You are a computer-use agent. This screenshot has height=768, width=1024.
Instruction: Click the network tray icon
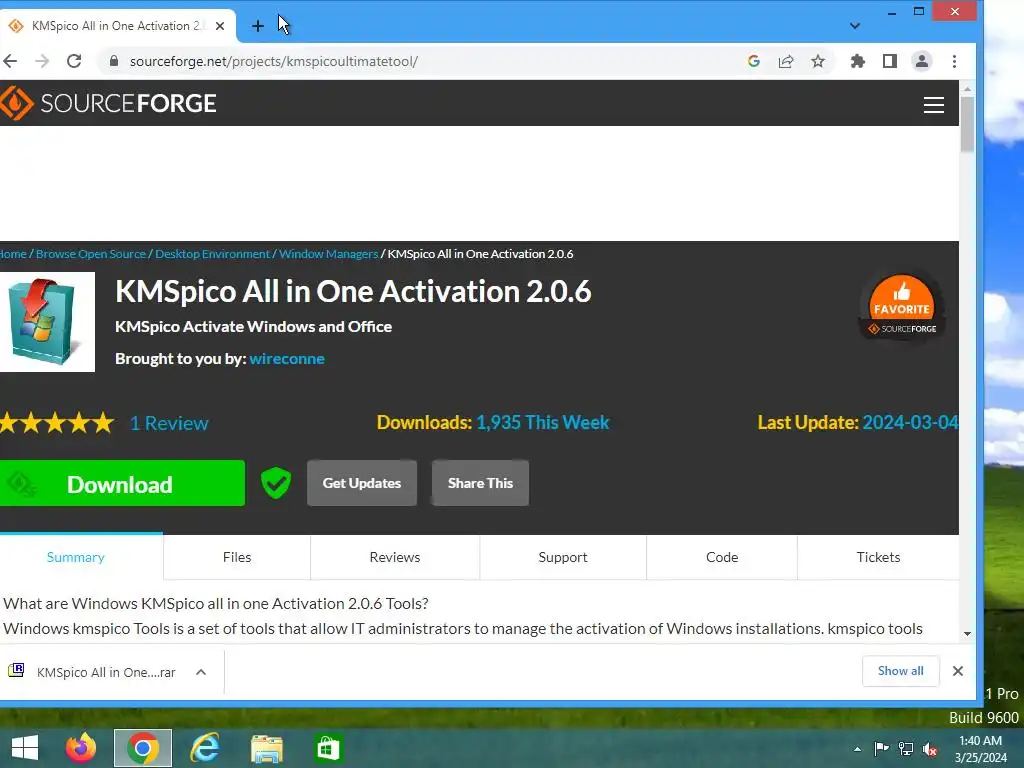[906, 749]
